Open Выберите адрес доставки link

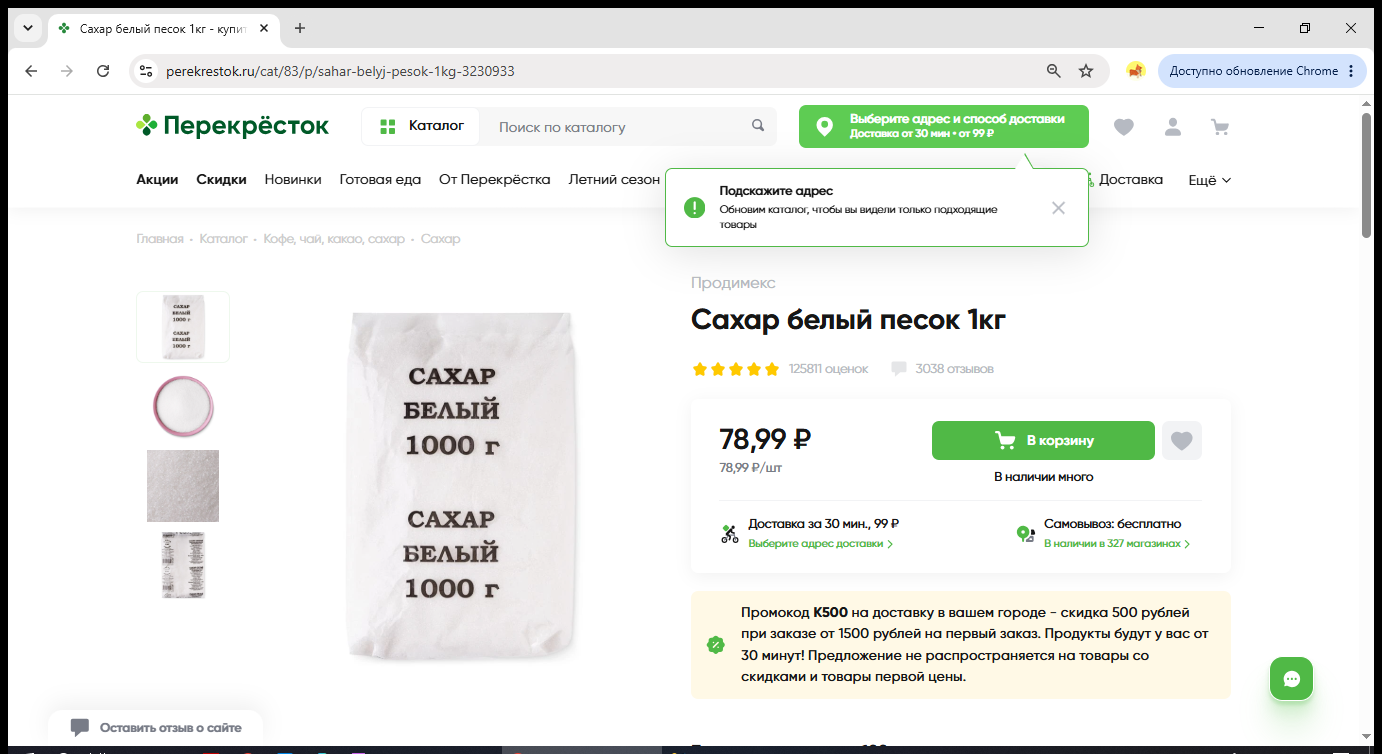tap(820, 544)
